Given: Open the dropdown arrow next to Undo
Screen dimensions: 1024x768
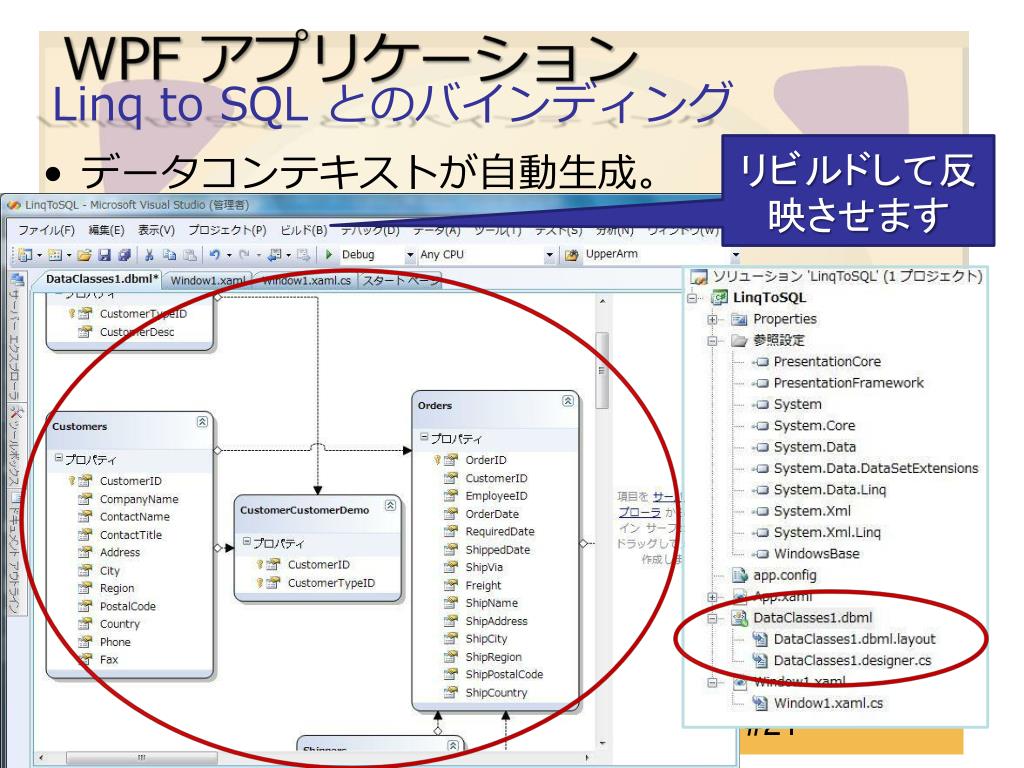Looking at the screenshot, I should pos(229,255).
